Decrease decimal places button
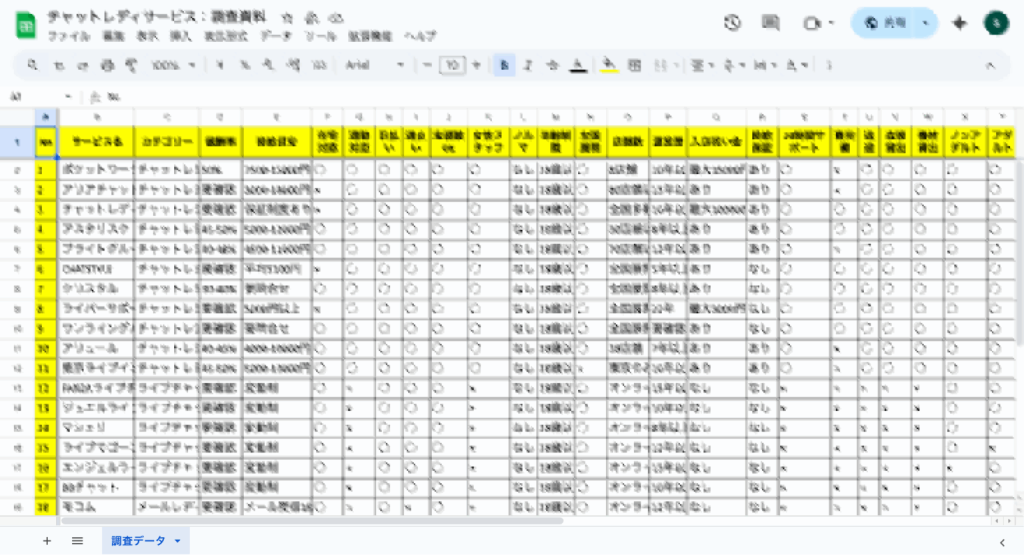Viewport: 1024px width, 555px height. click(x=268, y=65)
